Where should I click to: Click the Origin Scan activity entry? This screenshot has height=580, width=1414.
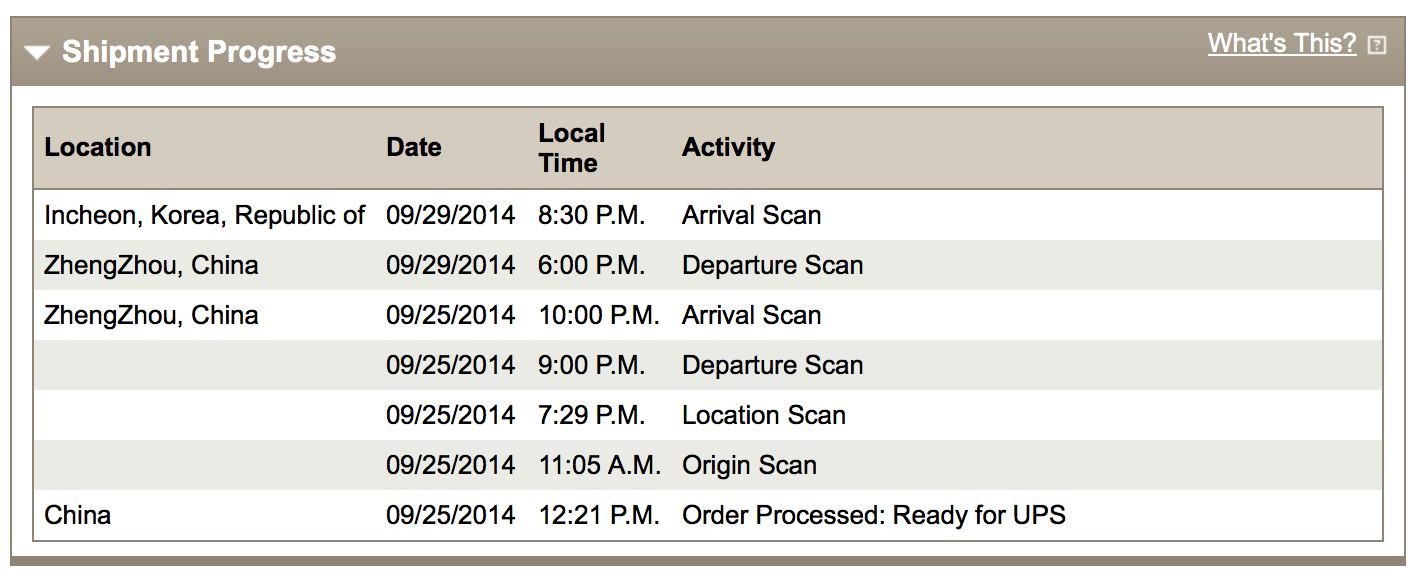(749, 465)
